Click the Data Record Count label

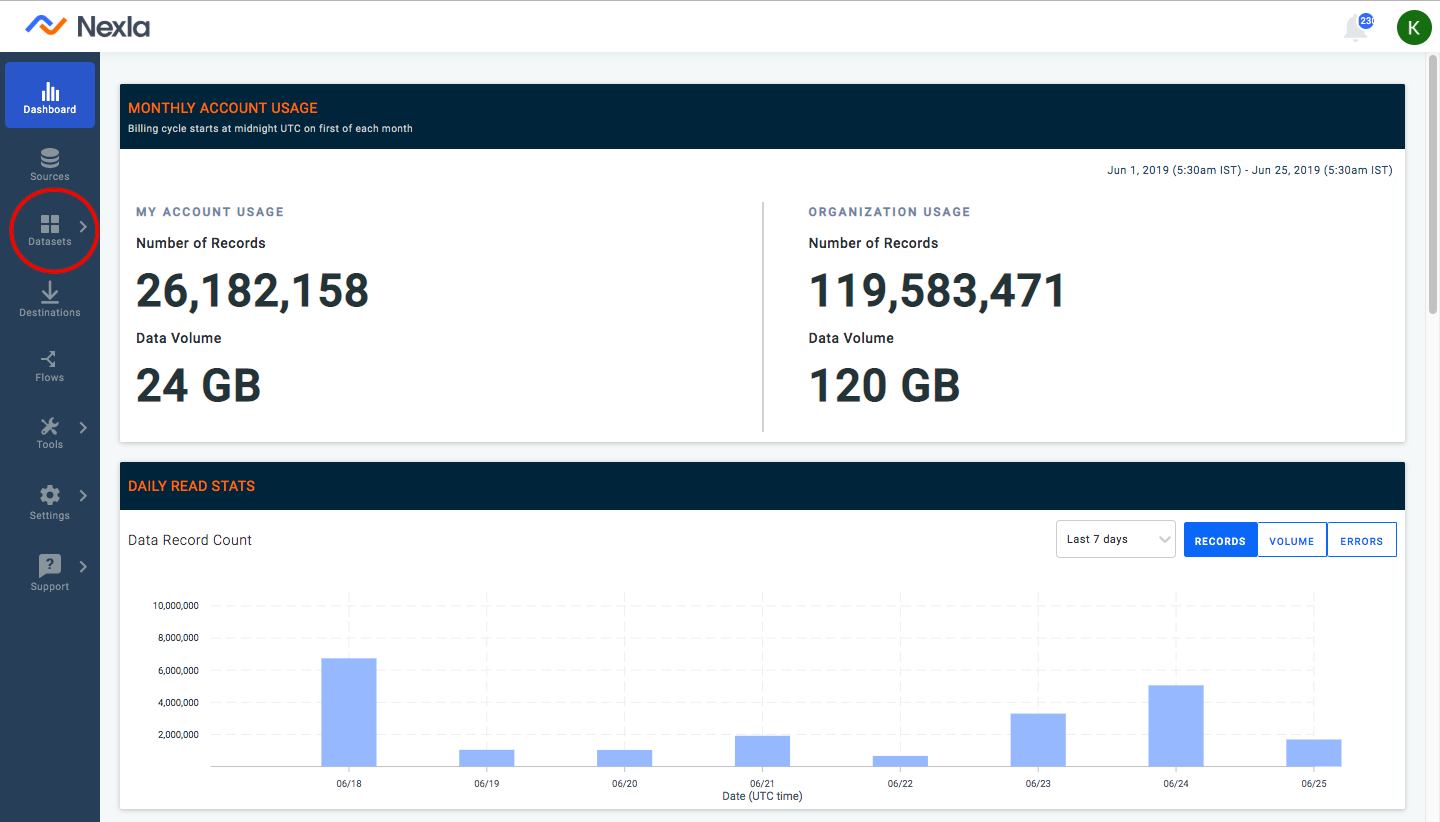190,540
